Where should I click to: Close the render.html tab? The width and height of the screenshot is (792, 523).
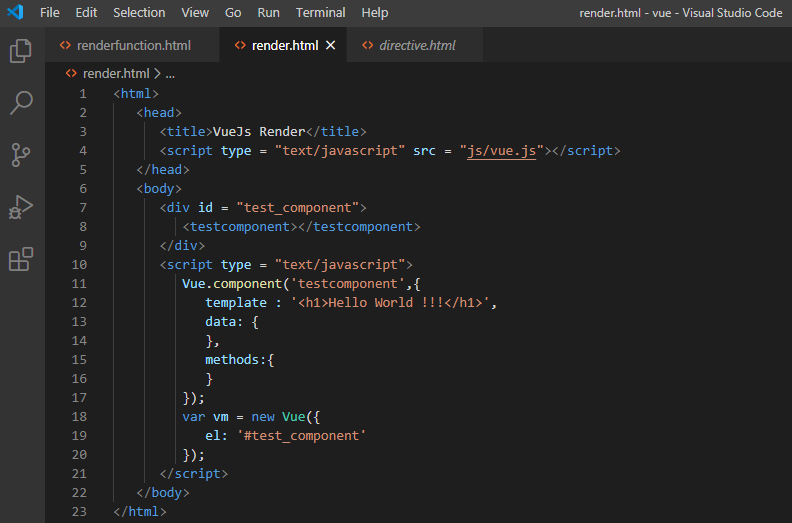pos(331,45)
